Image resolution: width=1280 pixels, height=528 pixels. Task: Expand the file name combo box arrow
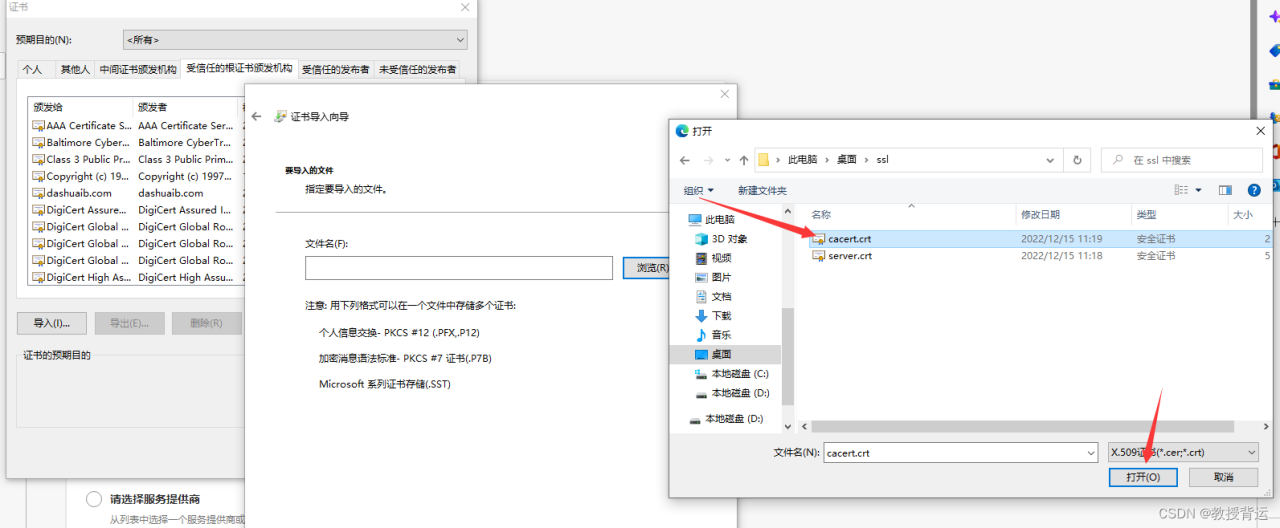pos(1089,453)
